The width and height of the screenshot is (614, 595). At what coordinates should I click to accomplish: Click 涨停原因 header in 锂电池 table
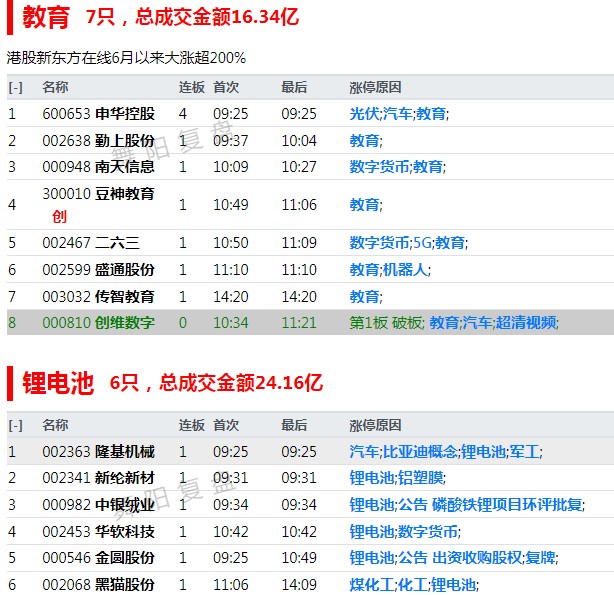(375, 425)
